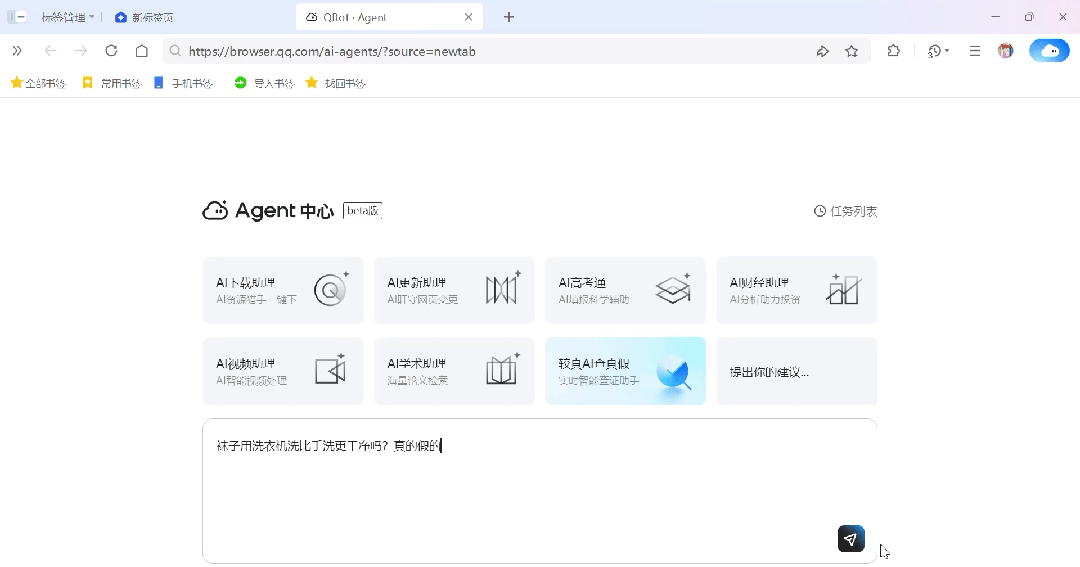The image size is (1080, 567).
Task: Click the blue cloud AI assistant button
Action: 1049,50
